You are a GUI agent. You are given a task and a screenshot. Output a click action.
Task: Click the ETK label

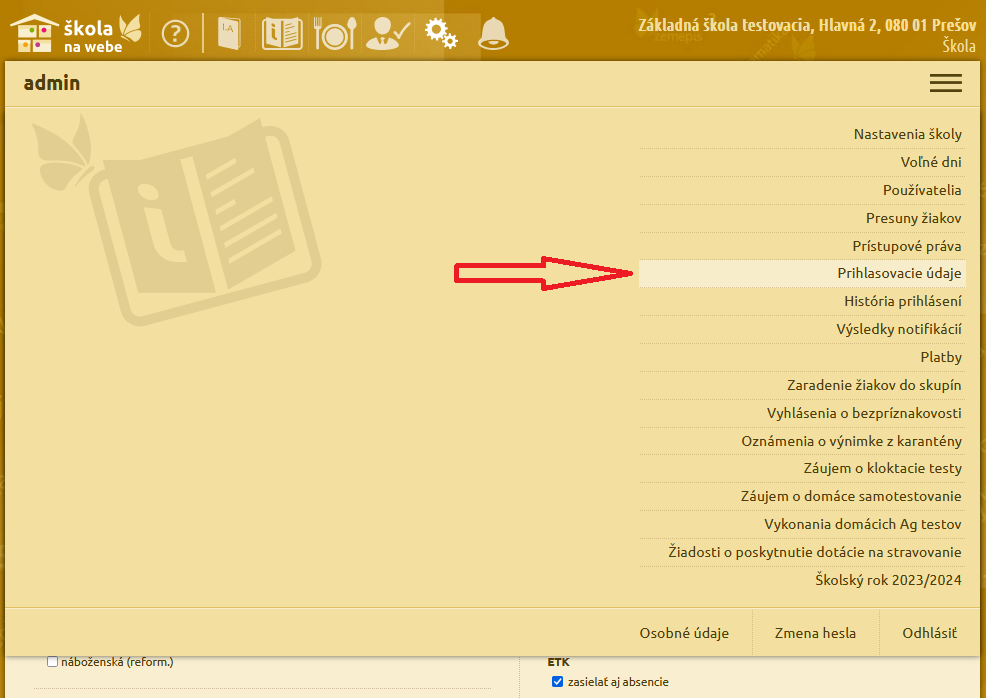[558, 662]
